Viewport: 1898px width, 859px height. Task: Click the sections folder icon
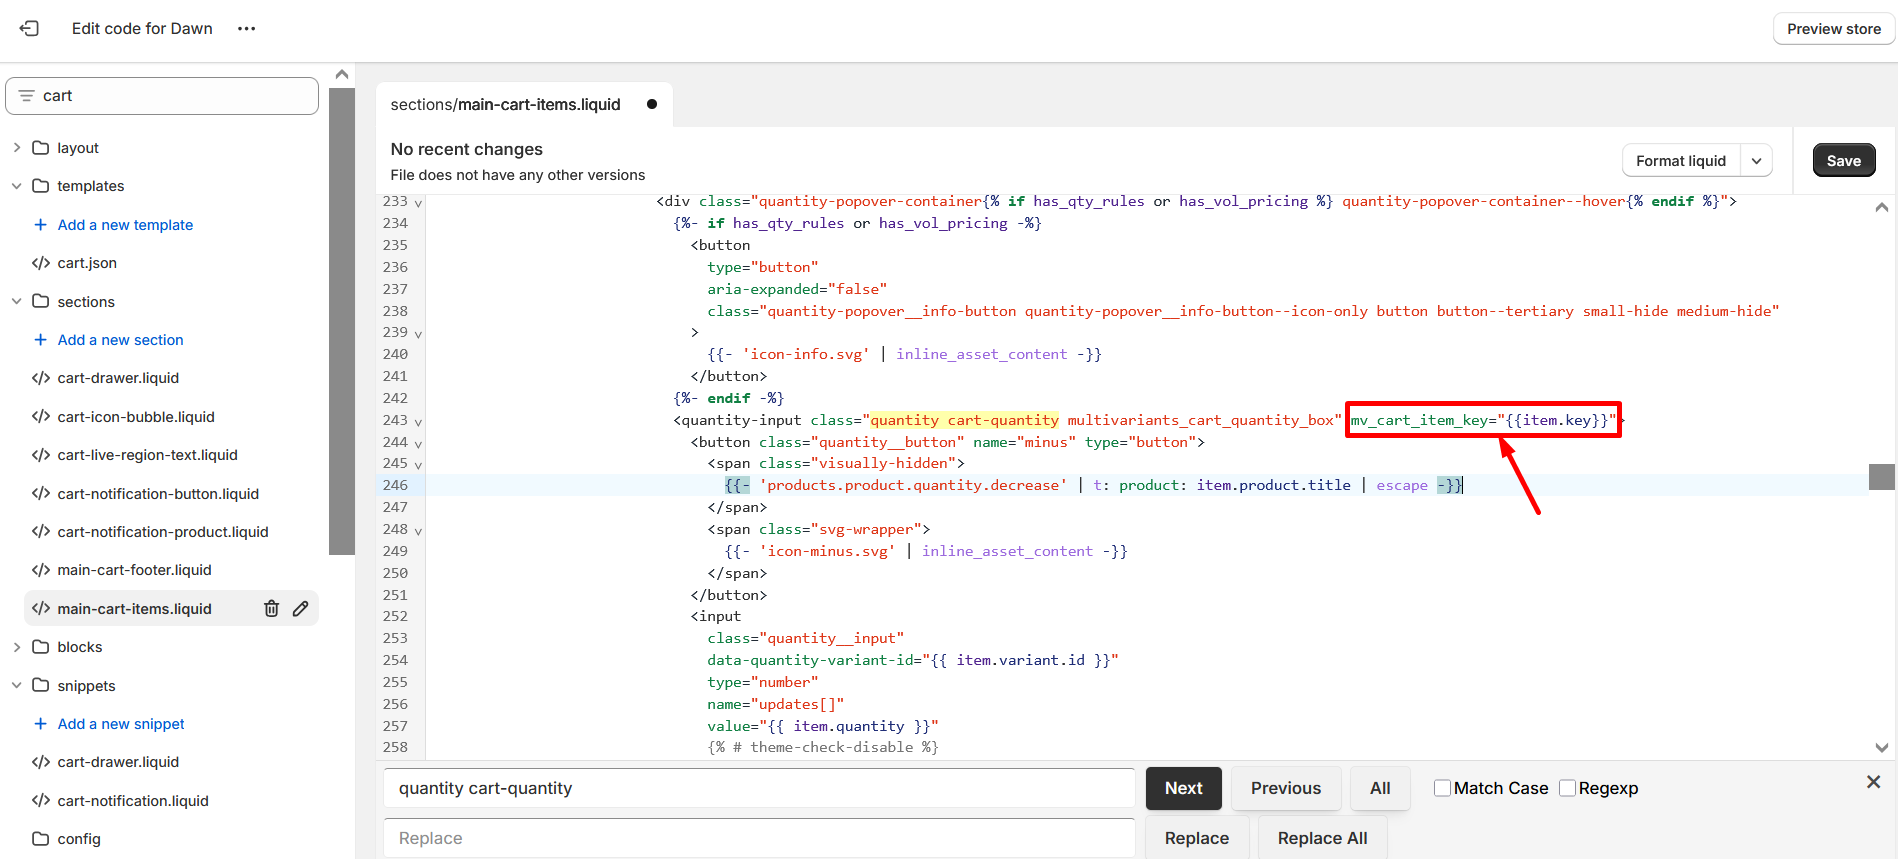click(x=41, y=301)
